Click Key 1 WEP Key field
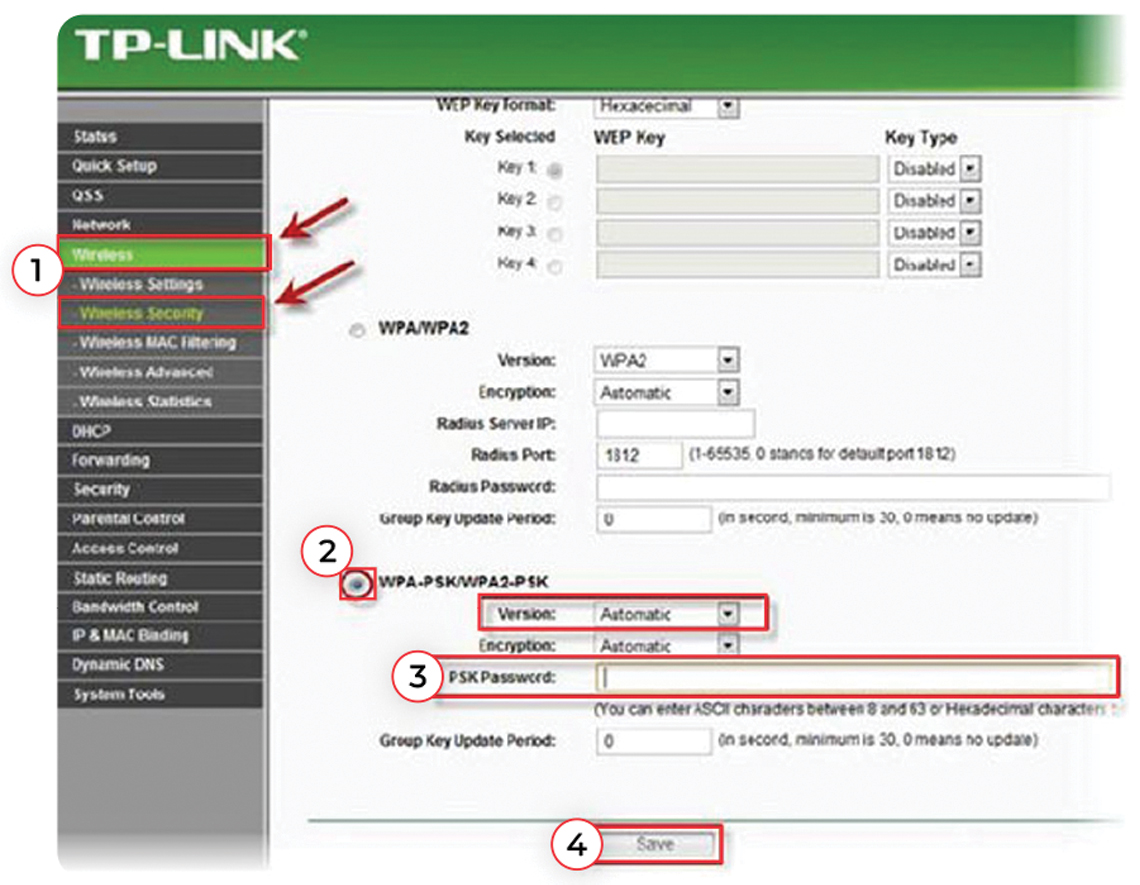 [x=738, y=169]
